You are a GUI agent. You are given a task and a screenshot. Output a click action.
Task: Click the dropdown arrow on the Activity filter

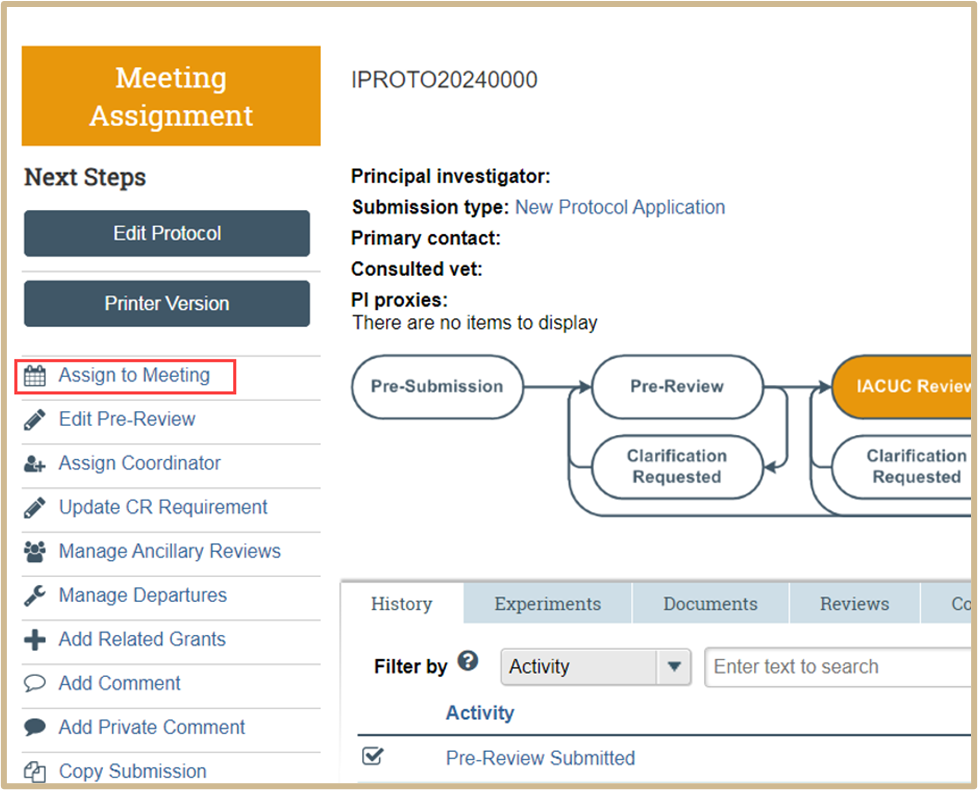click(x=674, y=667)
